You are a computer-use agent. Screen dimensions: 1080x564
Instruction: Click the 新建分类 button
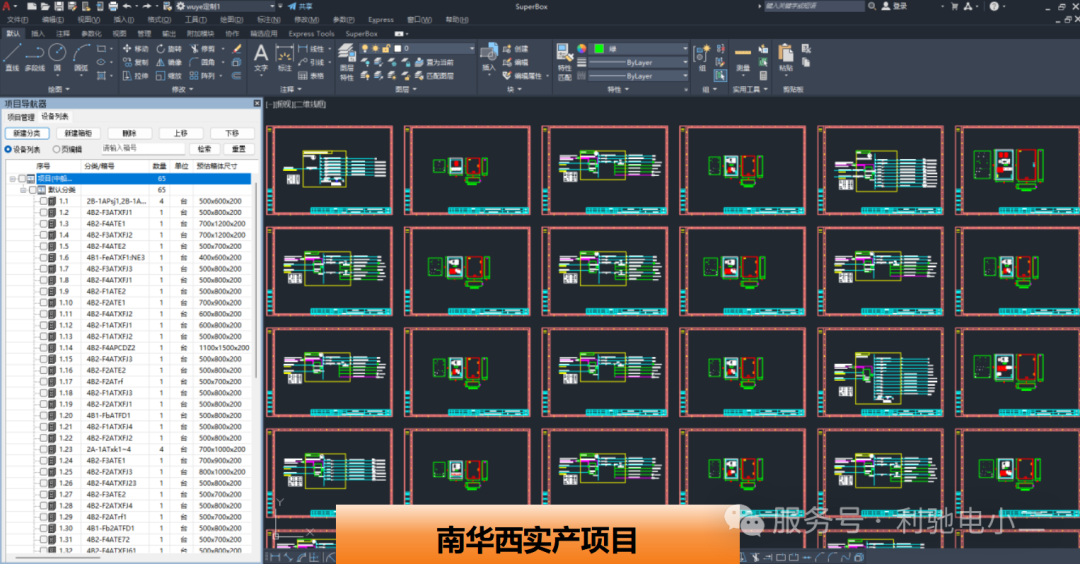click(x=27, y=133)
